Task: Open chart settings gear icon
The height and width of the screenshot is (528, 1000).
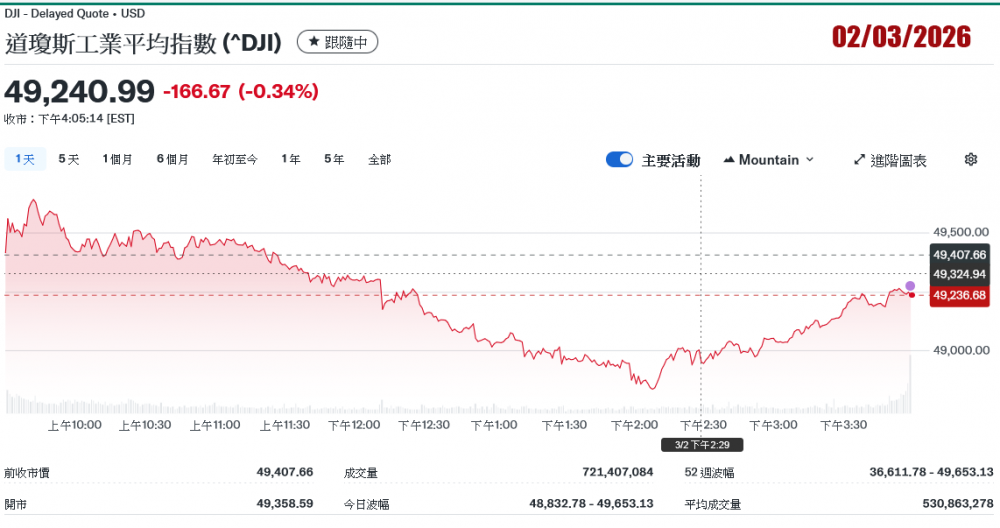Action: pyautogui.click(x=970, y=160)
